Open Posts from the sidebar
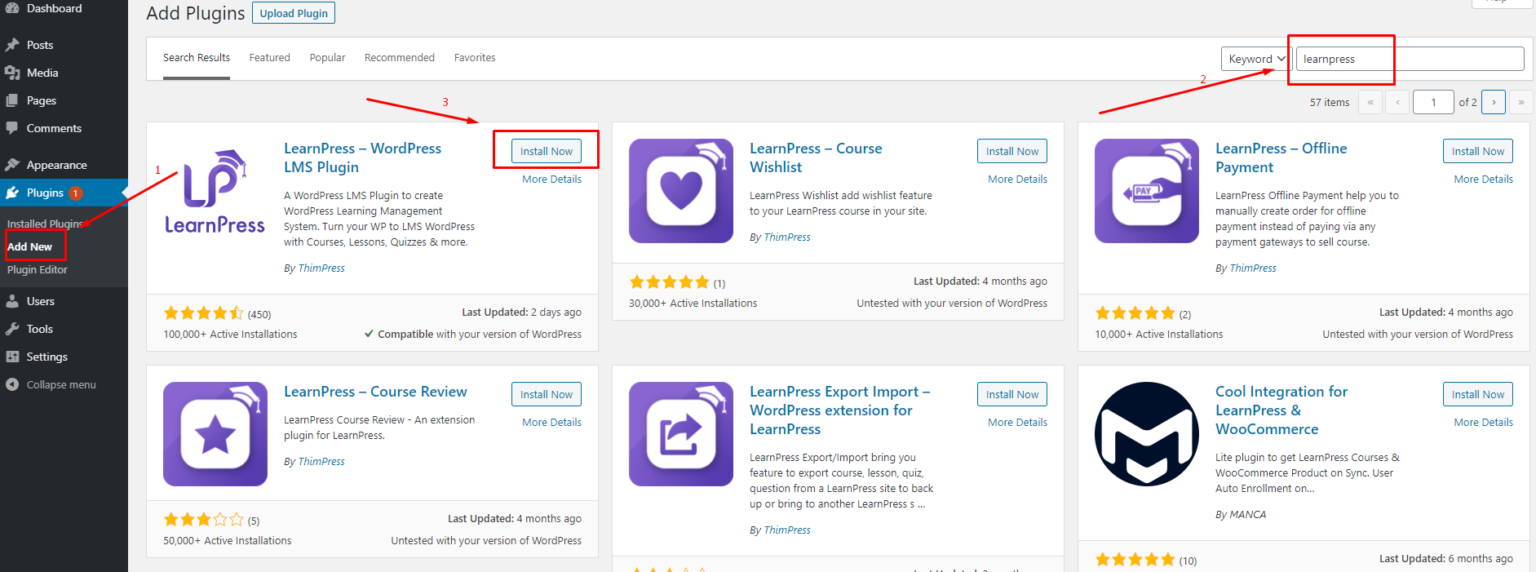Viewport: 1536px width, 572px height. (x=40, y=45)
